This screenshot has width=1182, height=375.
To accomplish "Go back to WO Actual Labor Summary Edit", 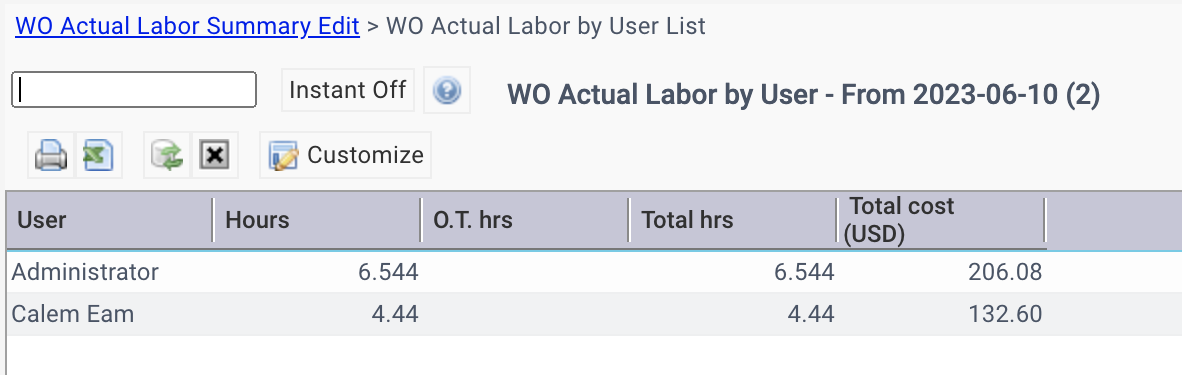I will (187, 26).
